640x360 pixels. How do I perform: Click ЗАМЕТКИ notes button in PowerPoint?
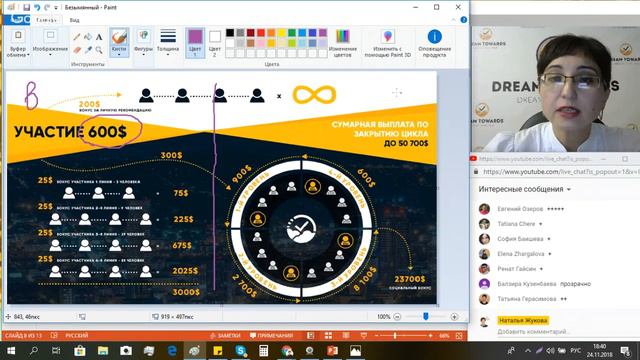coord(225,336)
